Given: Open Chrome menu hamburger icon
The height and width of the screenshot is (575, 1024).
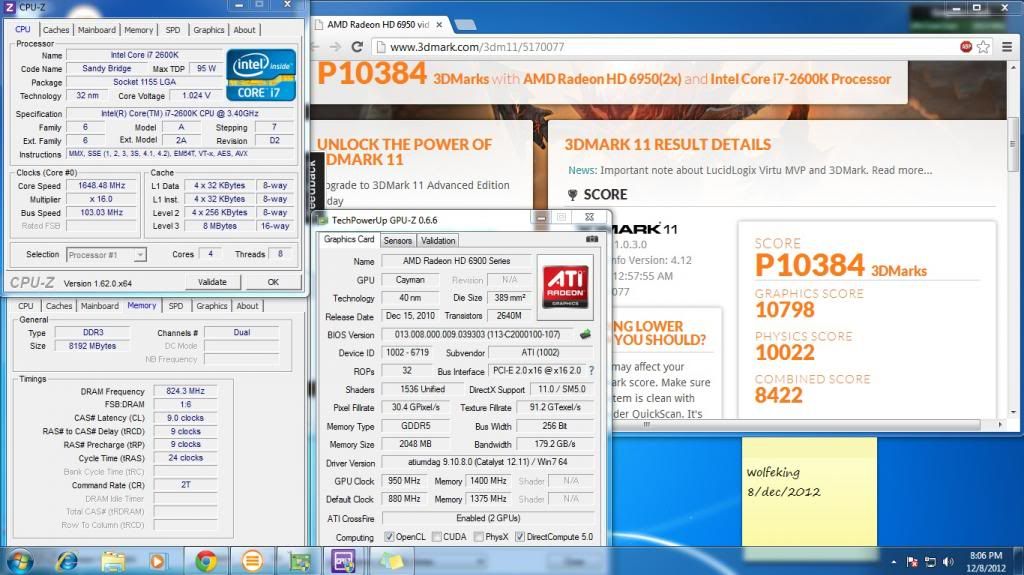Looking at the screenshot, I should click(1007, 47).
